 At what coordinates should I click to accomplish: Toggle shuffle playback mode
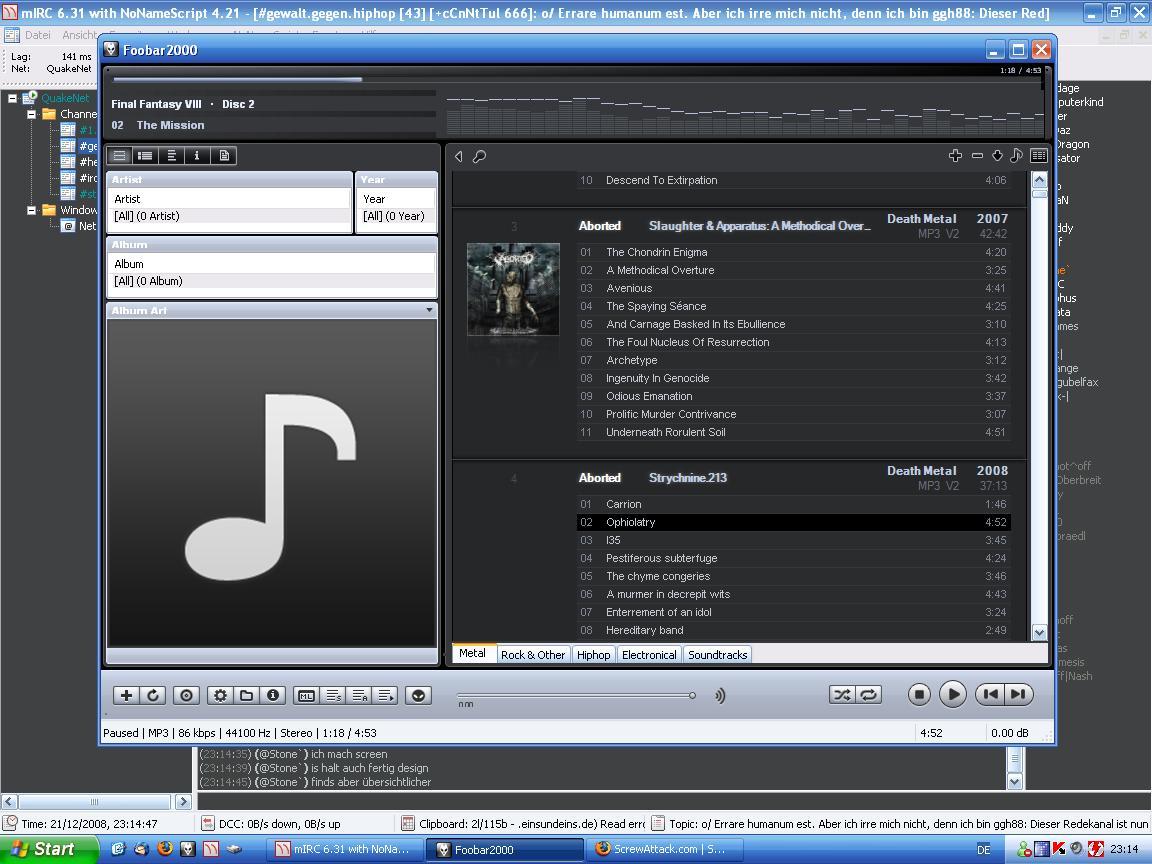[x=842, y=694]
